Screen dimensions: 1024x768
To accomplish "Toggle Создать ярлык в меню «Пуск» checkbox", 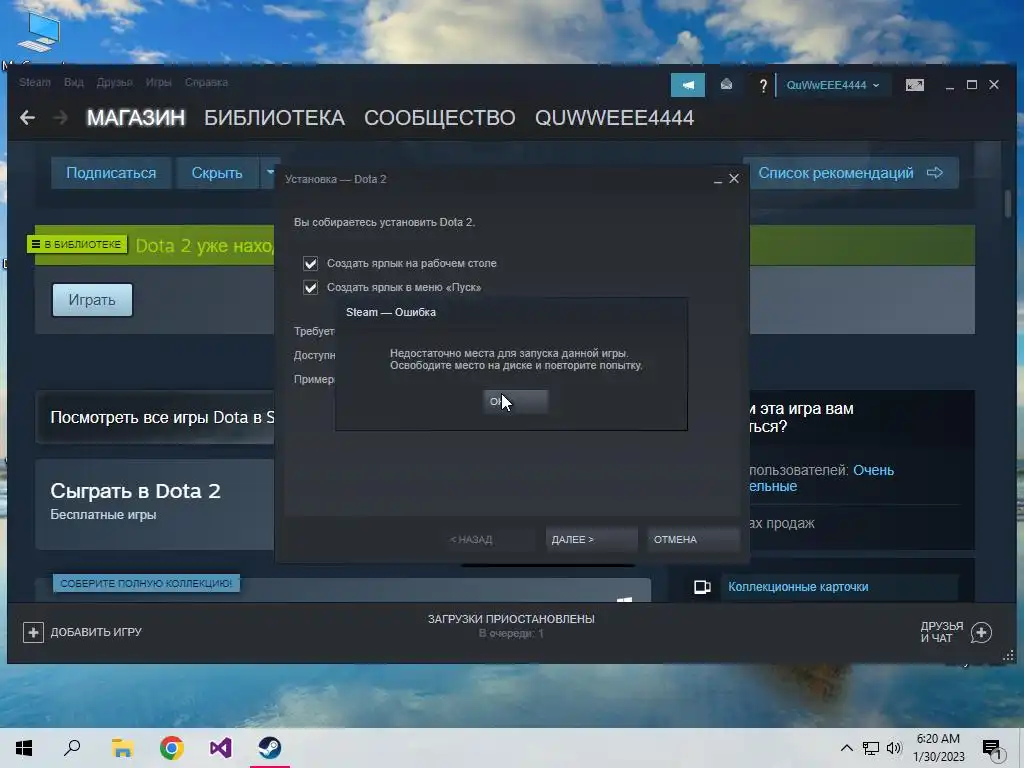I will click(310, 287).
